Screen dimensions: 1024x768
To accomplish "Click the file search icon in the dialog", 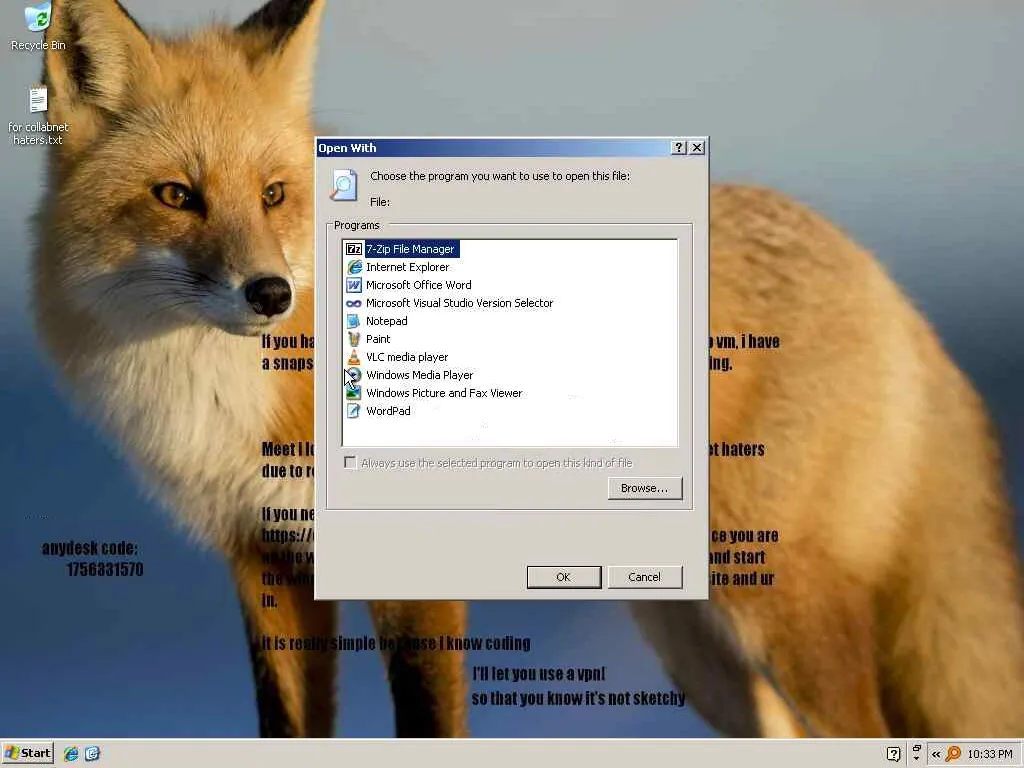I will click(x=344, y=185).
